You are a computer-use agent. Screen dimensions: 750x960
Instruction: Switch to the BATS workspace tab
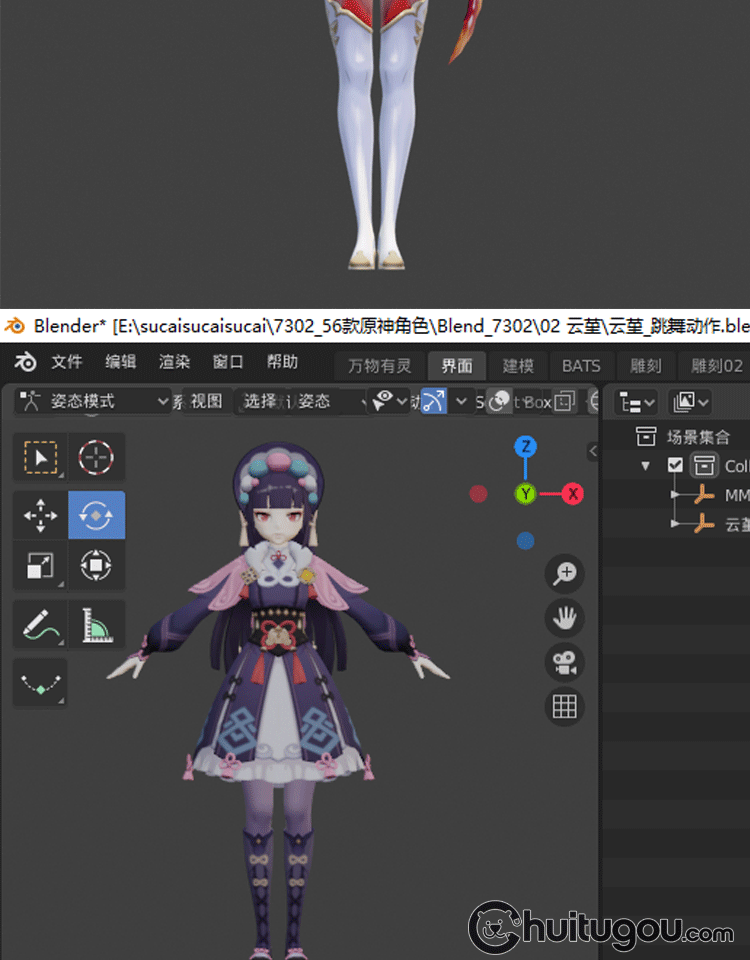coord(581,366)
